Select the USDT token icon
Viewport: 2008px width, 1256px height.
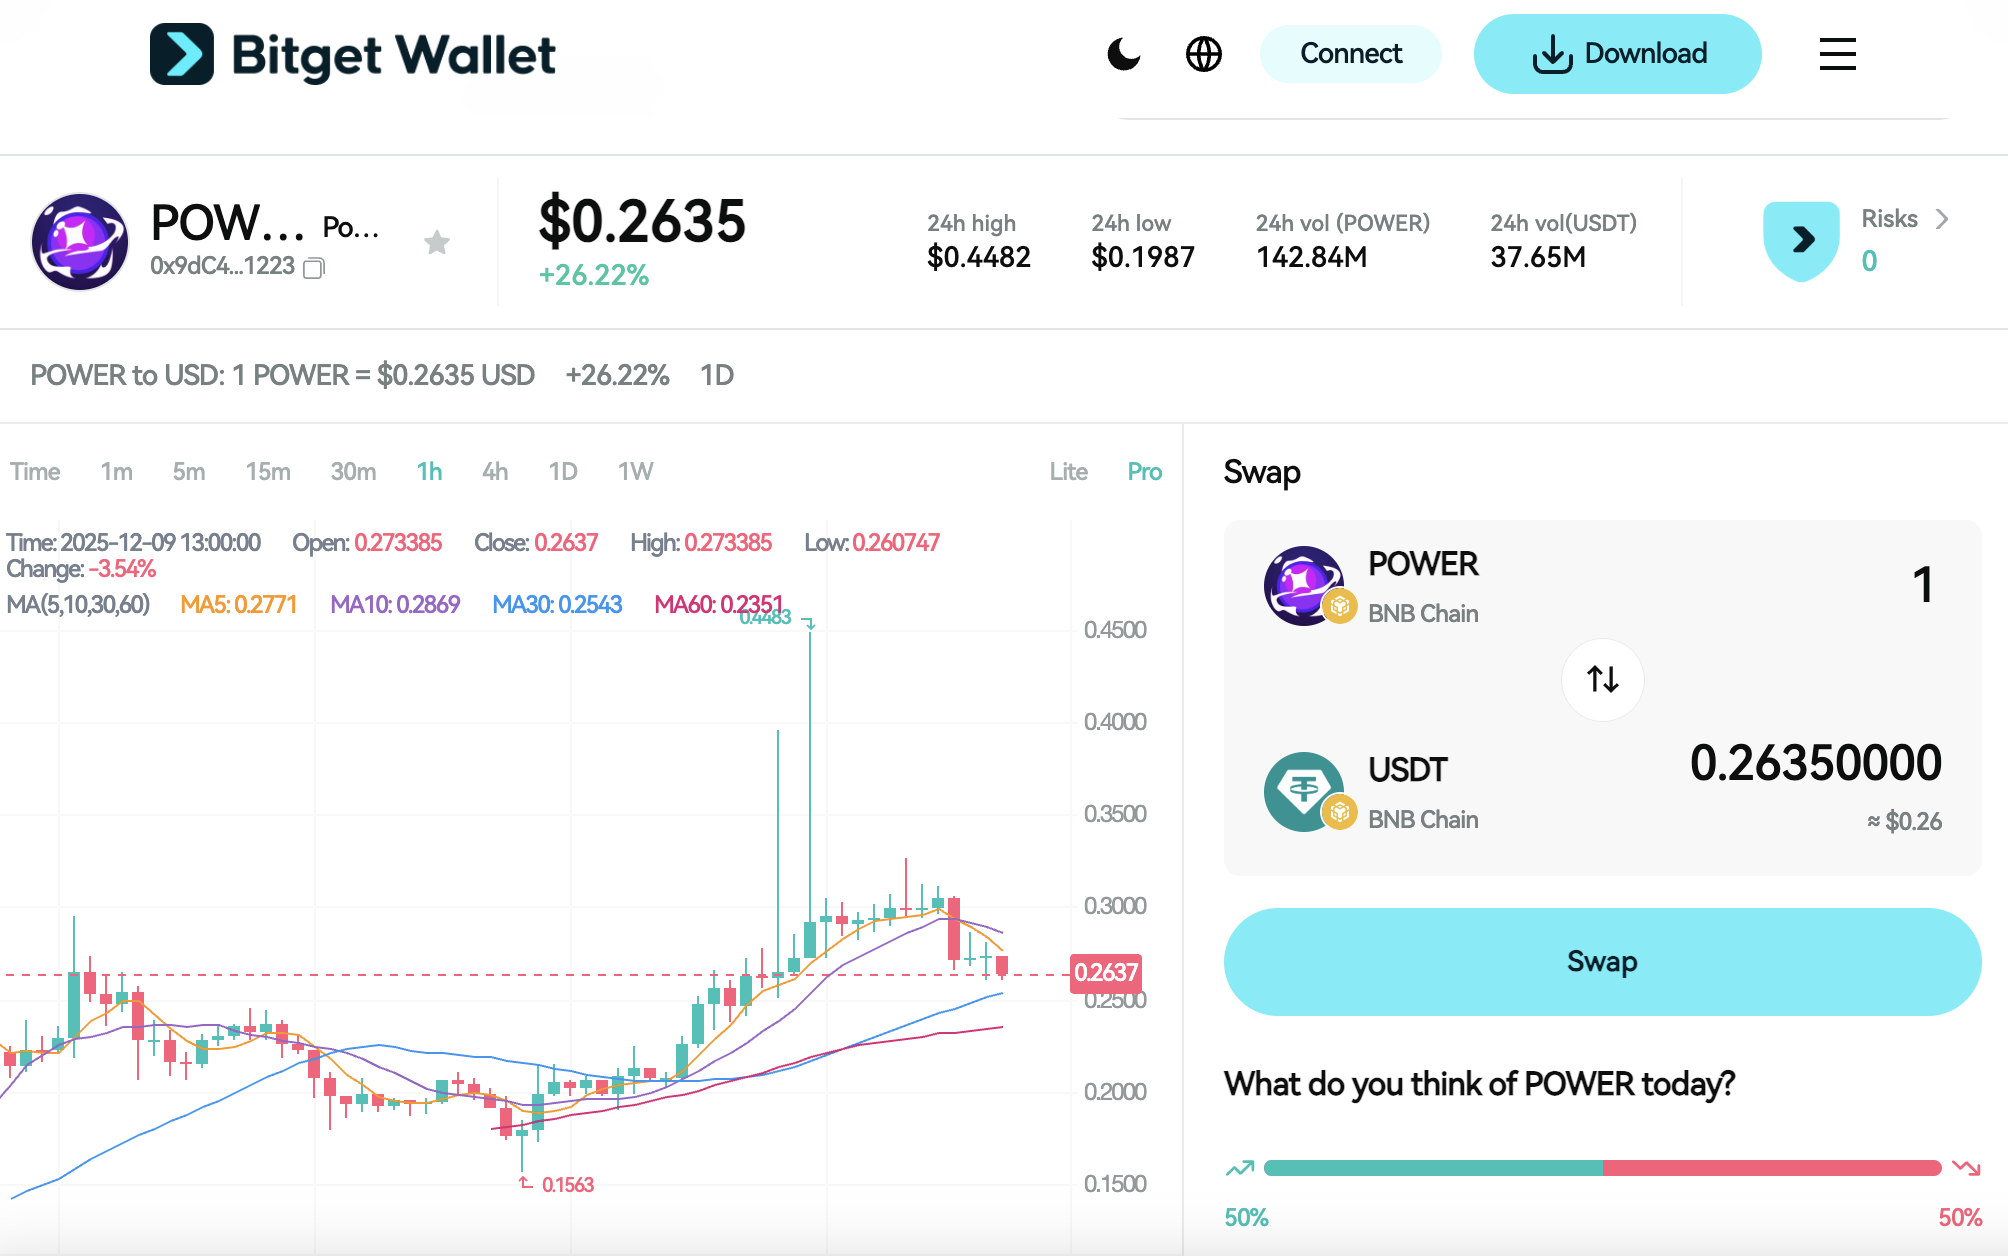[1305, 790]
